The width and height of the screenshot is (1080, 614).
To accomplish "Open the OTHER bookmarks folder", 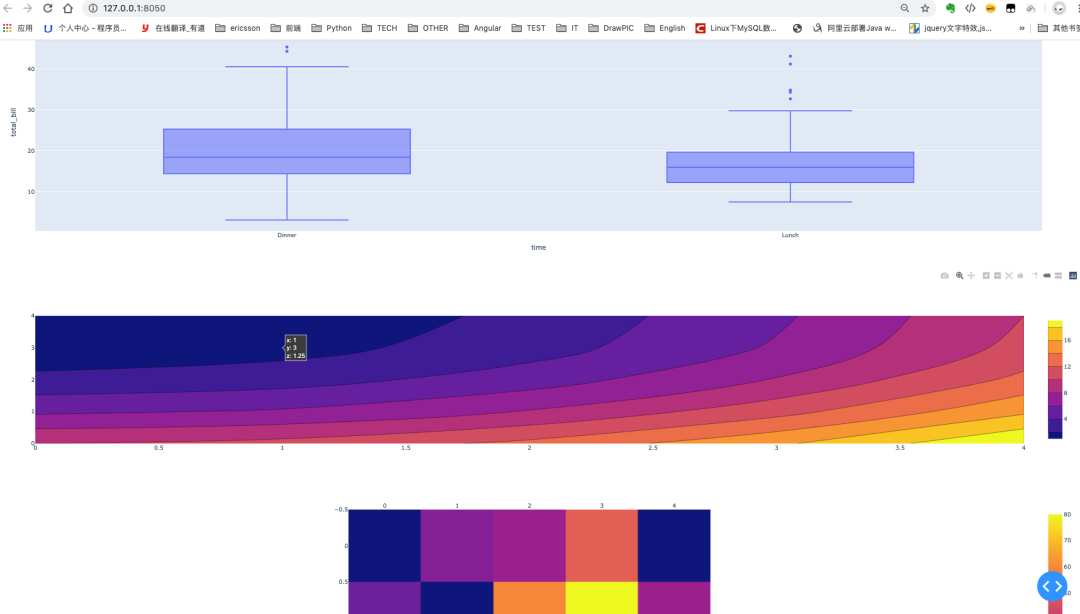I will [428, 28].
